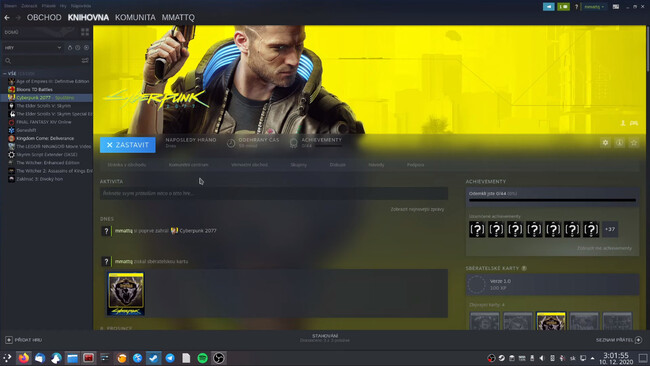Open game info icon
The height and width of the screenshot is (366, 650).
(619, 143)
